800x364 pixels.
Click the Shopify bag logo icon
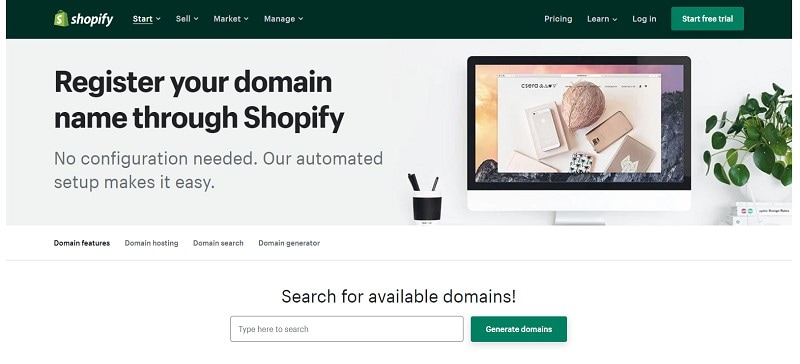click(61, 18)
